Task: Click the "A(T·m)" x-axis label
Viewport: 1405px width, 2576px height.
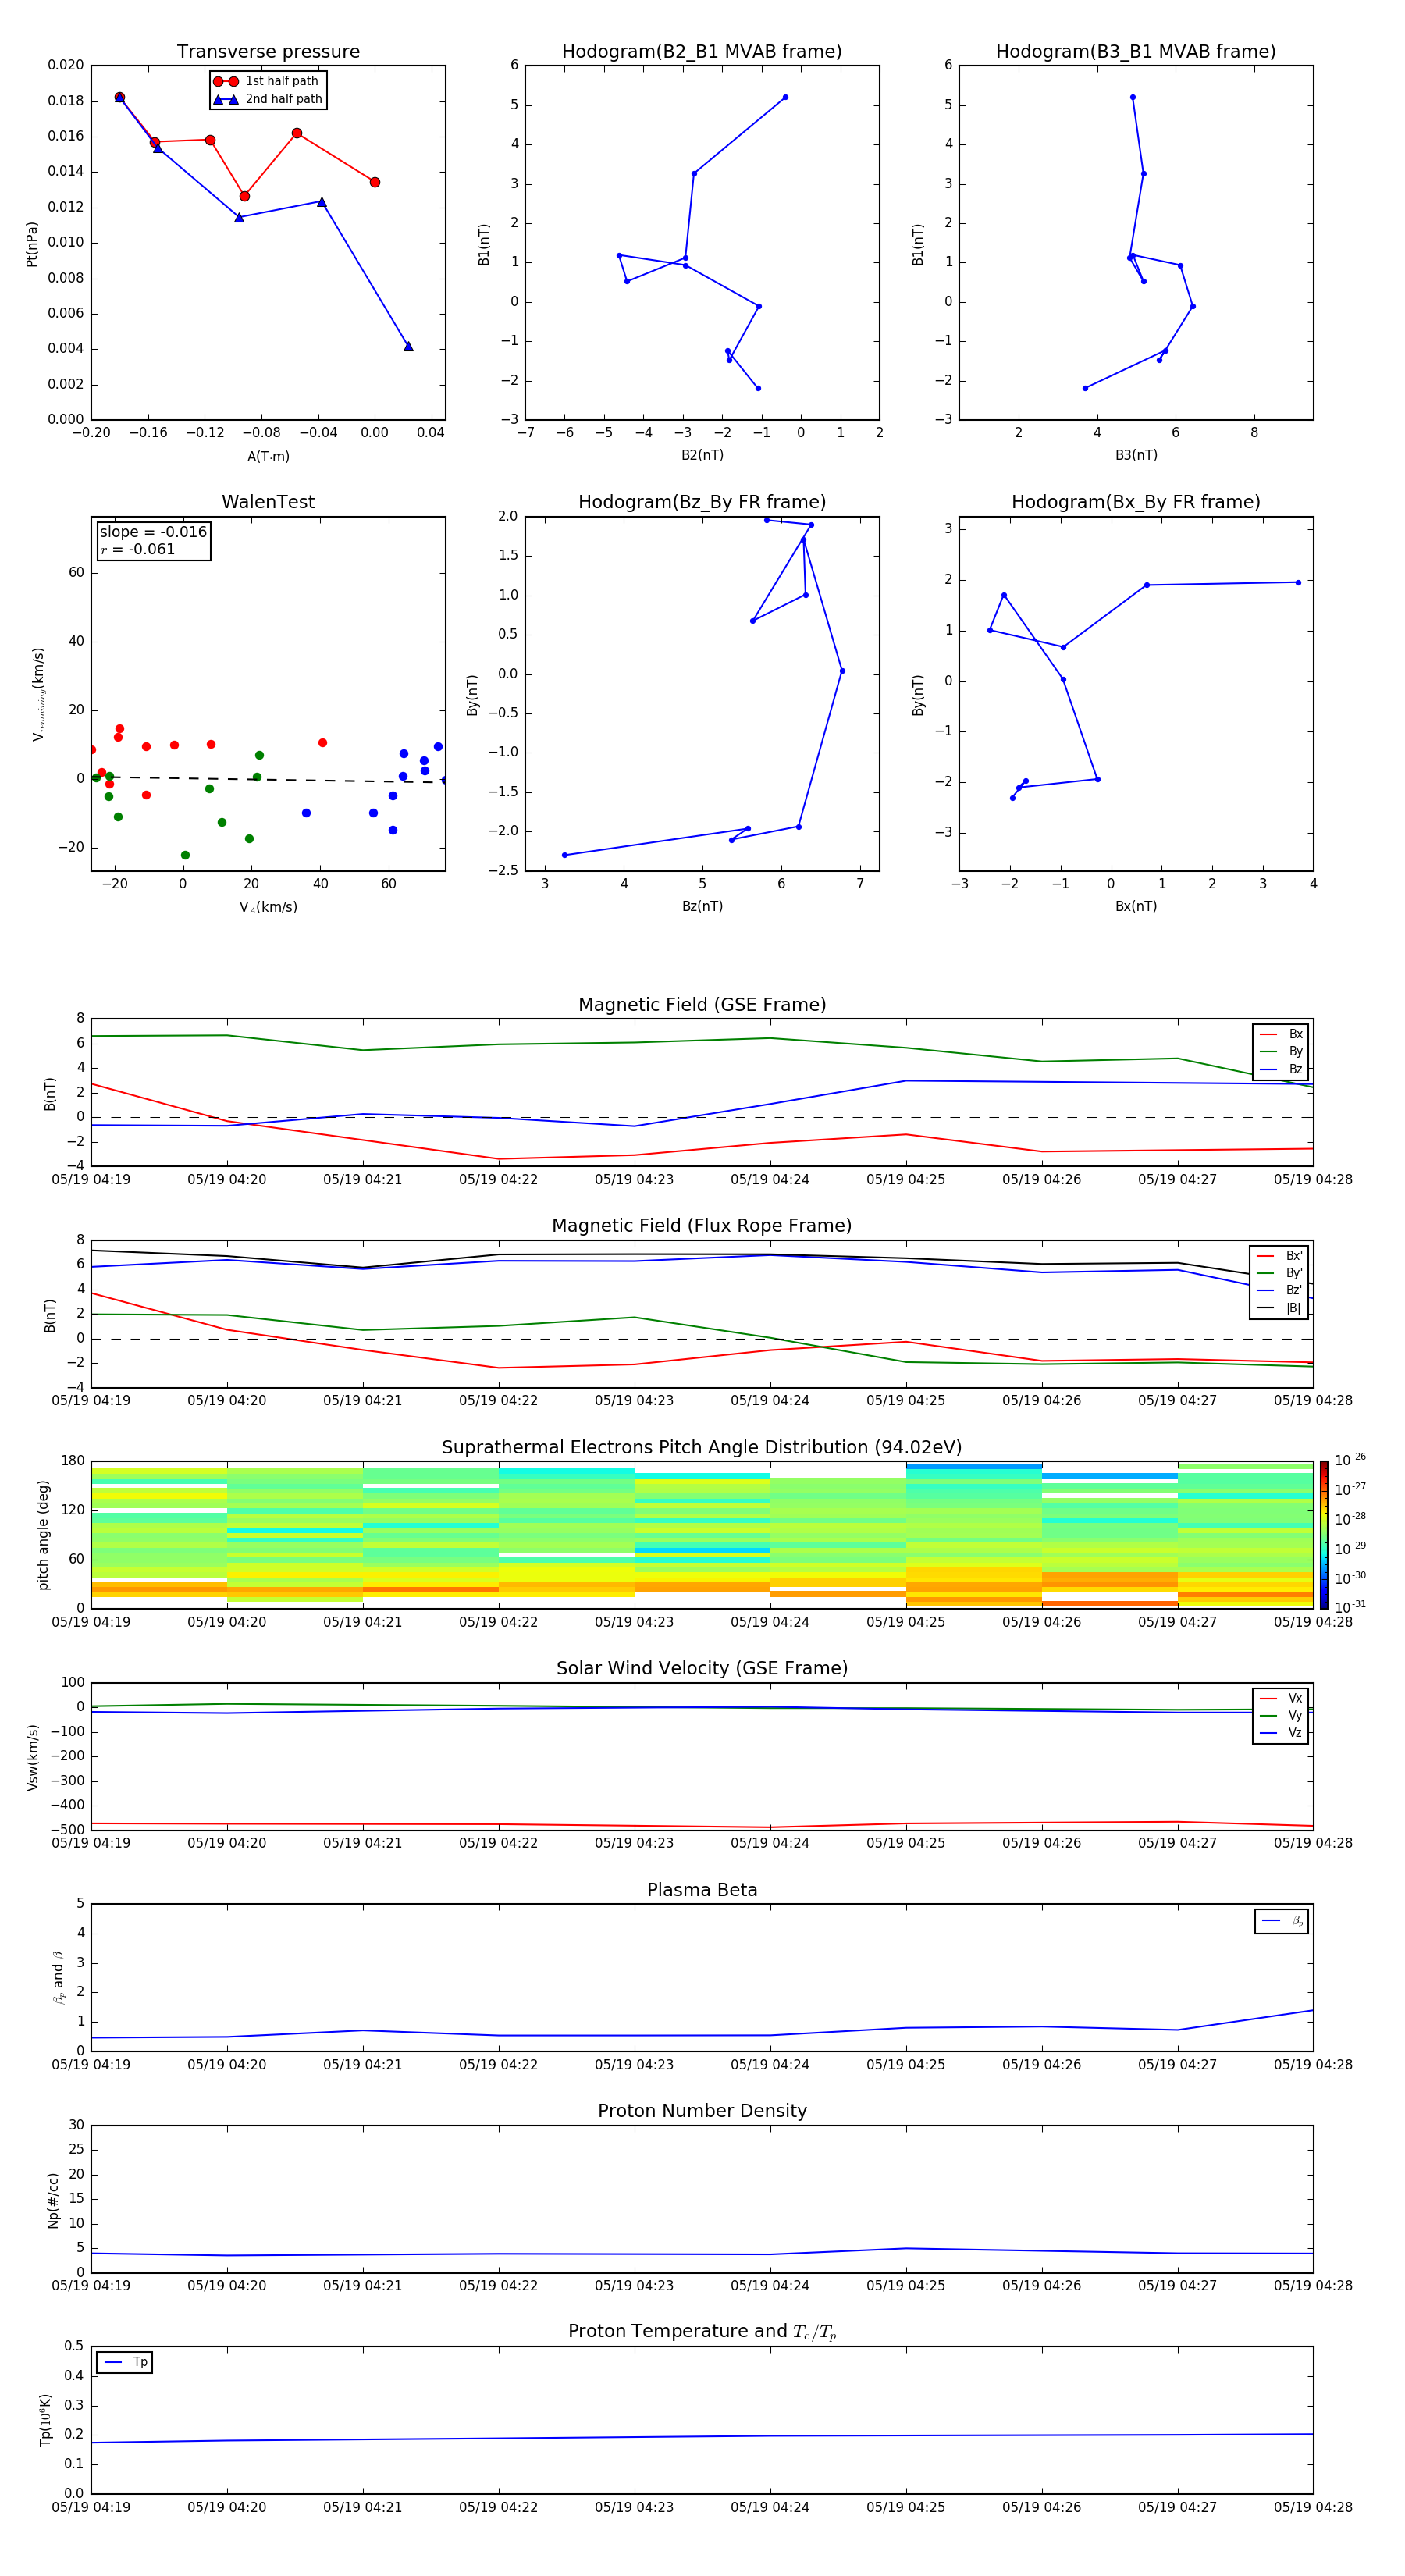Action: pos(268,456)
